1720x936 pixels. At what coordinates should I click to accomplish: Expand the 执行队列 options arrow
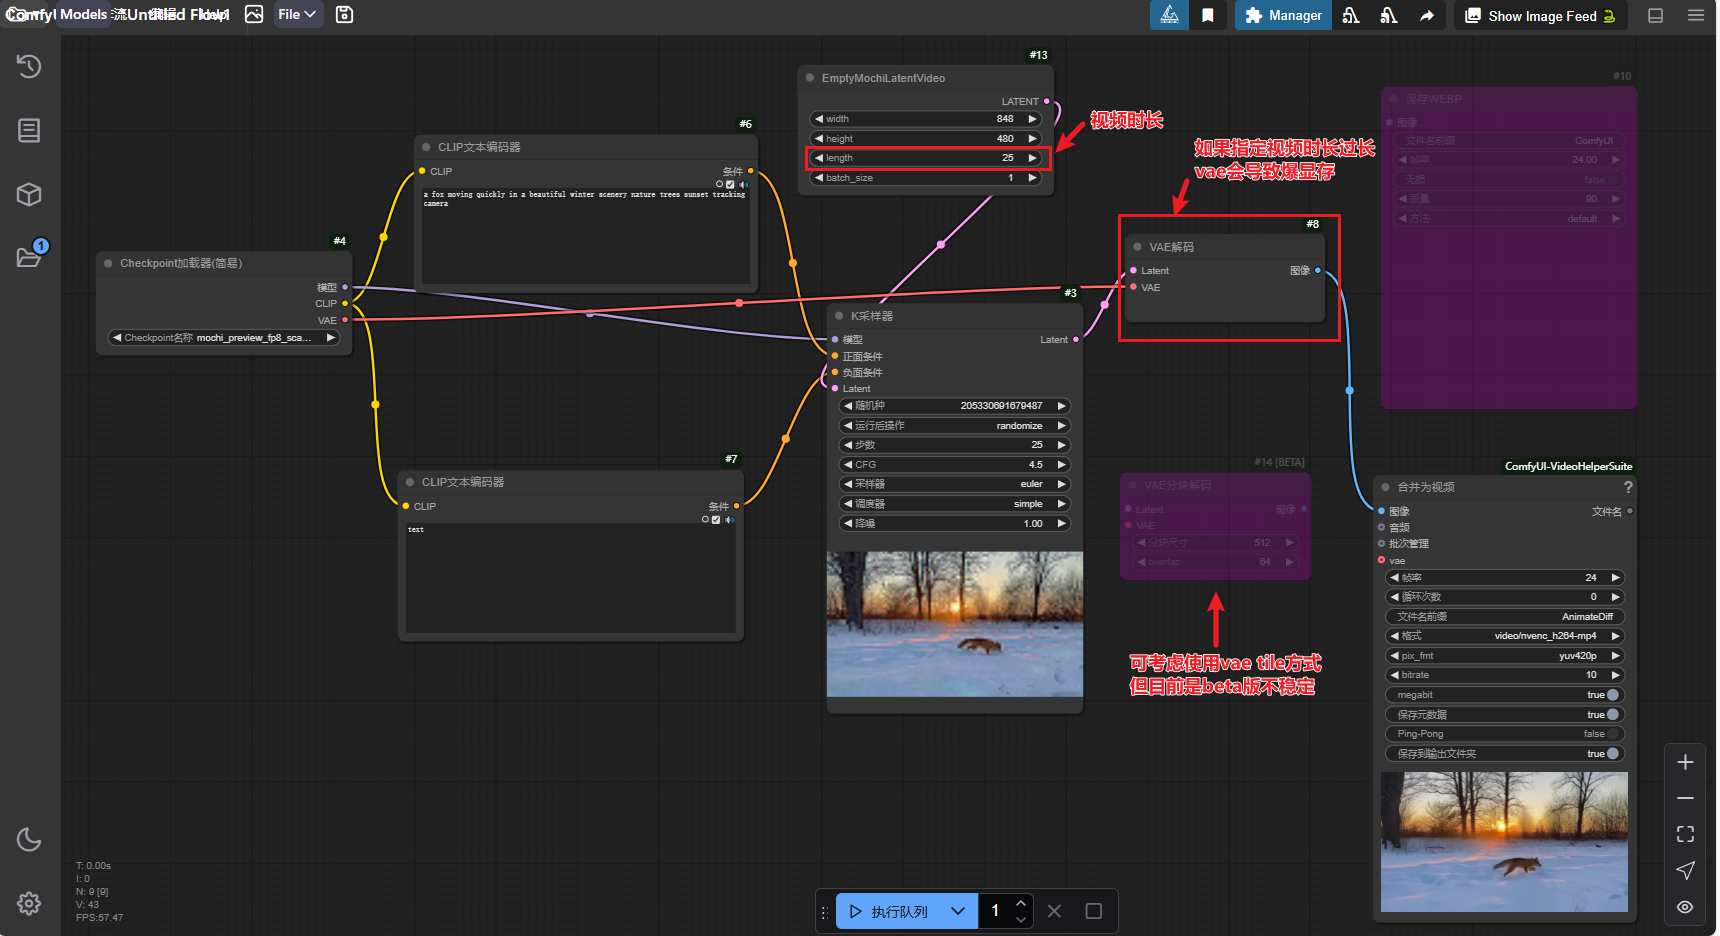pyautogui.click(x=958, y=911)
